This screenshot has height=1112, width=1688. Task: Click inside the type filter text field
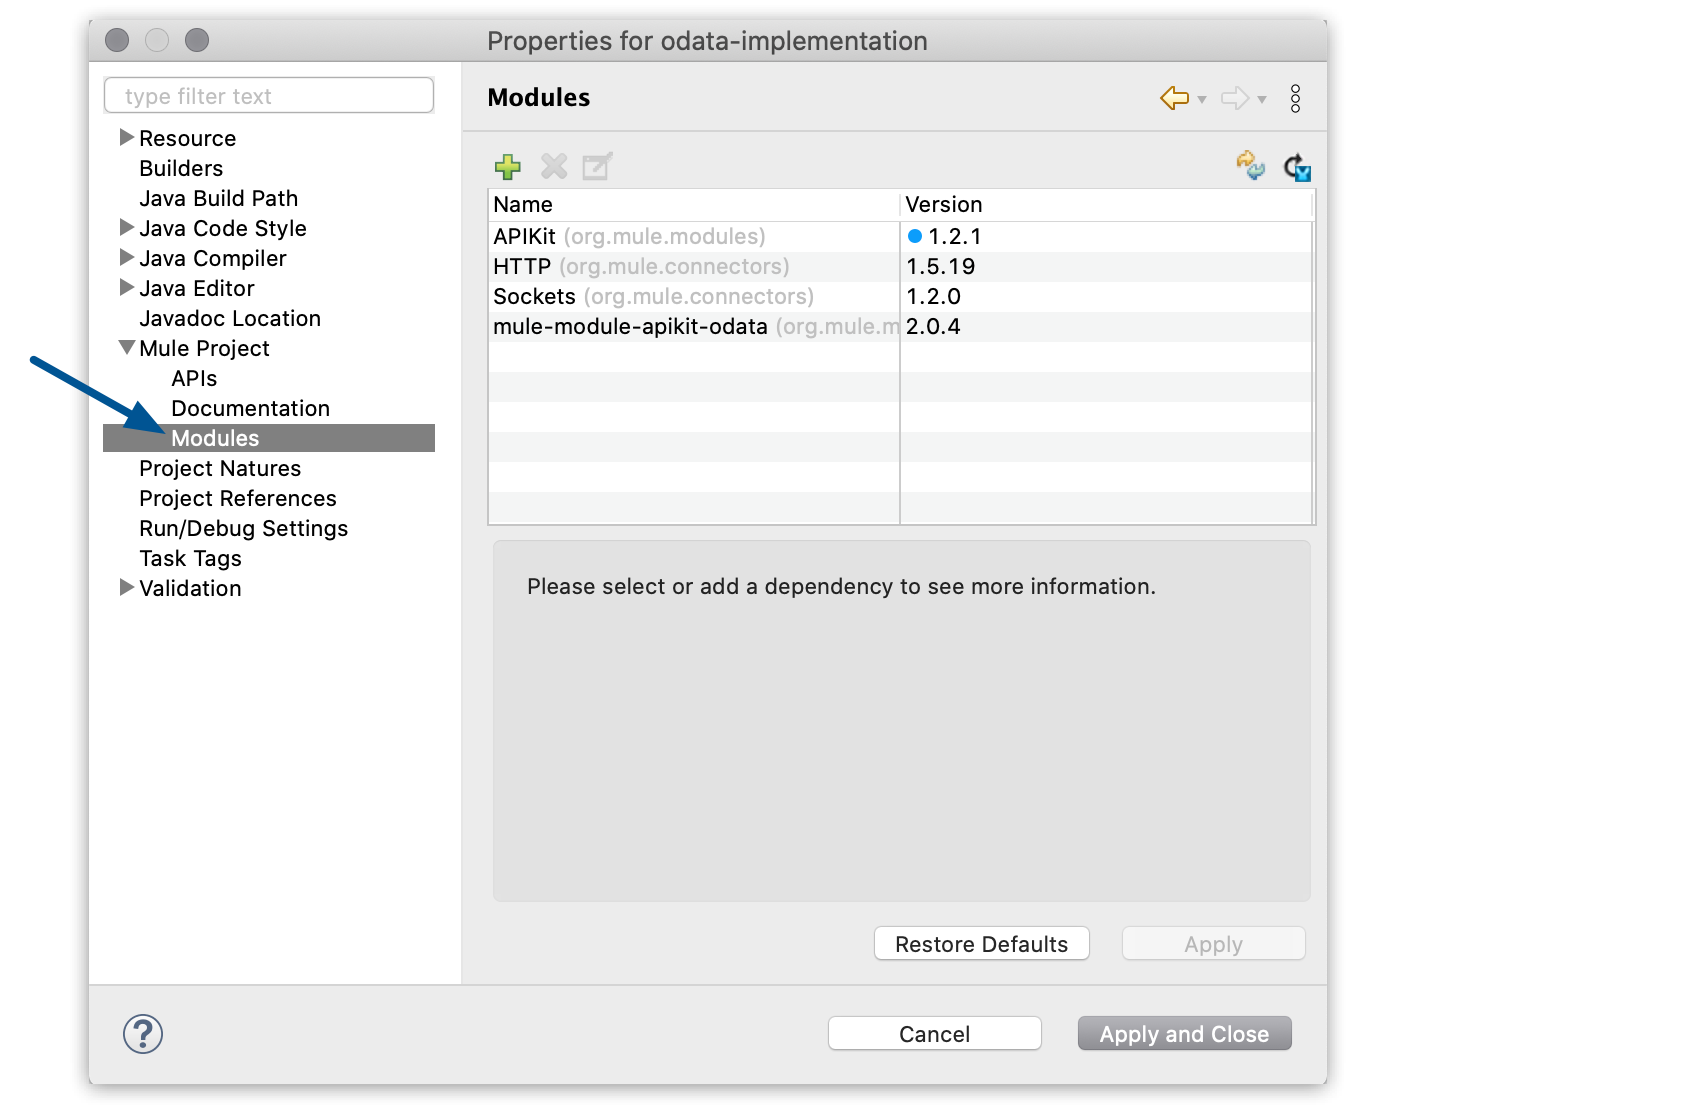(x=268, y=95)
